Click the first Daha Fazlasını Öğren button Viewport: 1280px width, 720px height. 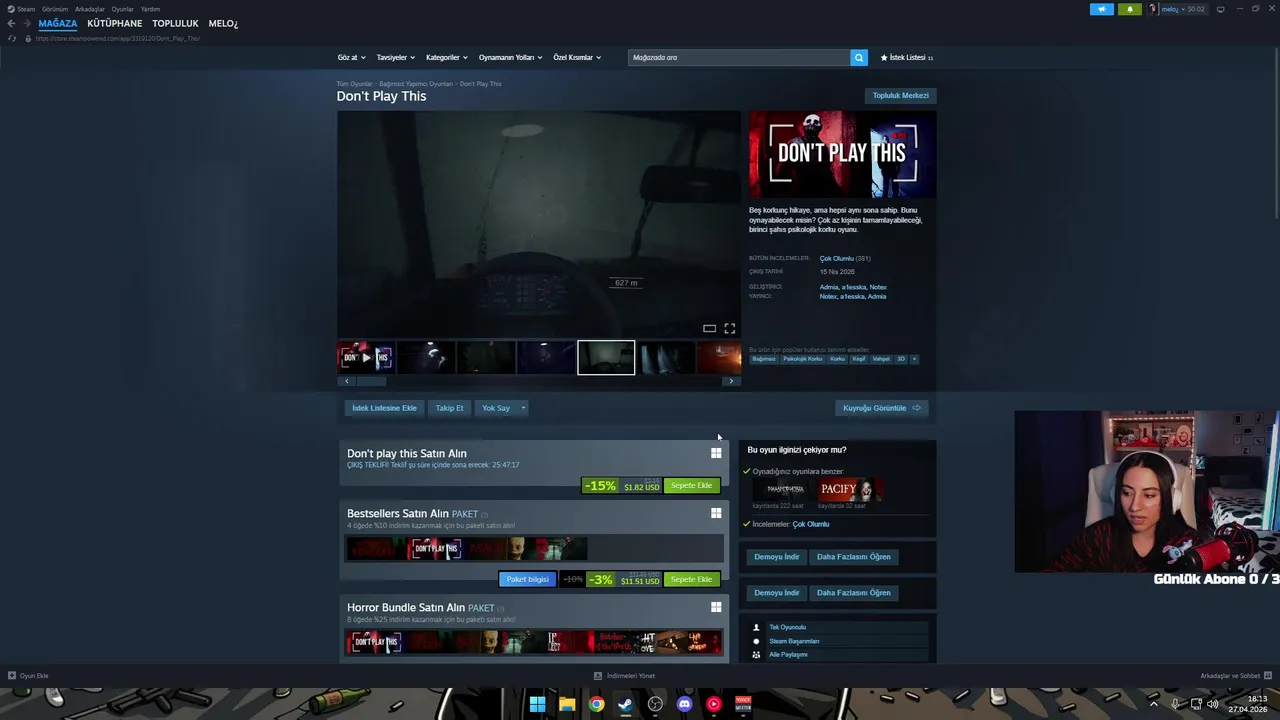coord(853,557)
